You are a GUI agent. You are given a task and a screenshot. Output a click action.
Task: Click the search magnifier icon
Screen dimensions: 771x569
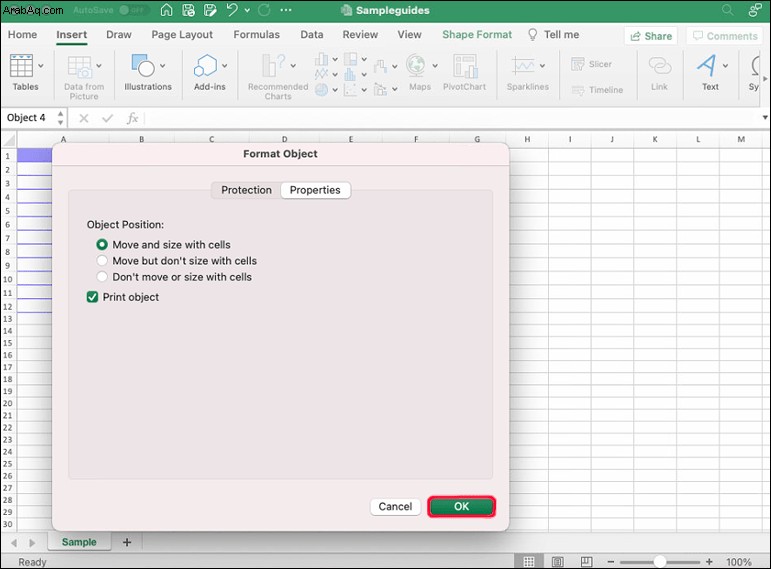coord(727,10)
